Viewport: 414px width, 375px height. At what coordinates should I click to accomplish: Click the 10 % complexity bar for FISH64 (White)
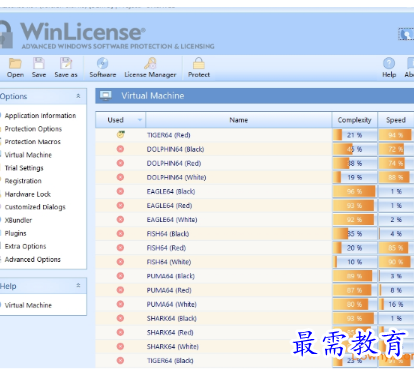(x=354, y=262)
